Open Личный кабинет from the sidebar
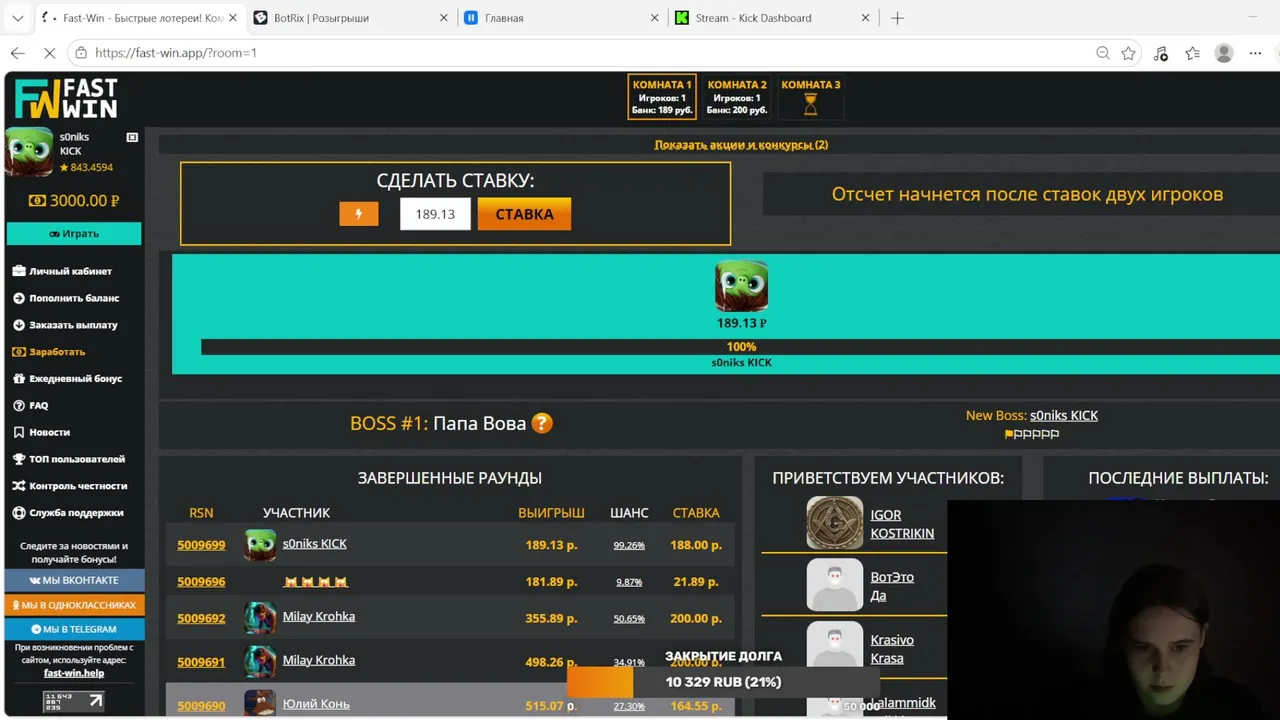This screenshot has width=1280, height=720. point(70,271)
